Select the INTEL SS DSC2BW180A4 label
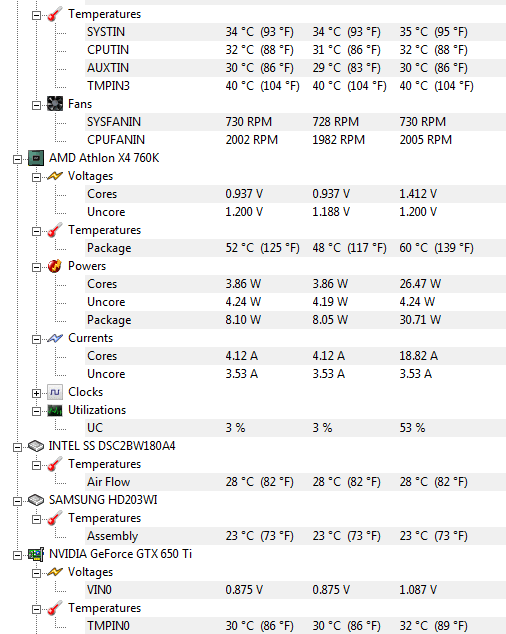Viewport: 506px width, 634px height. coord(112,446)
